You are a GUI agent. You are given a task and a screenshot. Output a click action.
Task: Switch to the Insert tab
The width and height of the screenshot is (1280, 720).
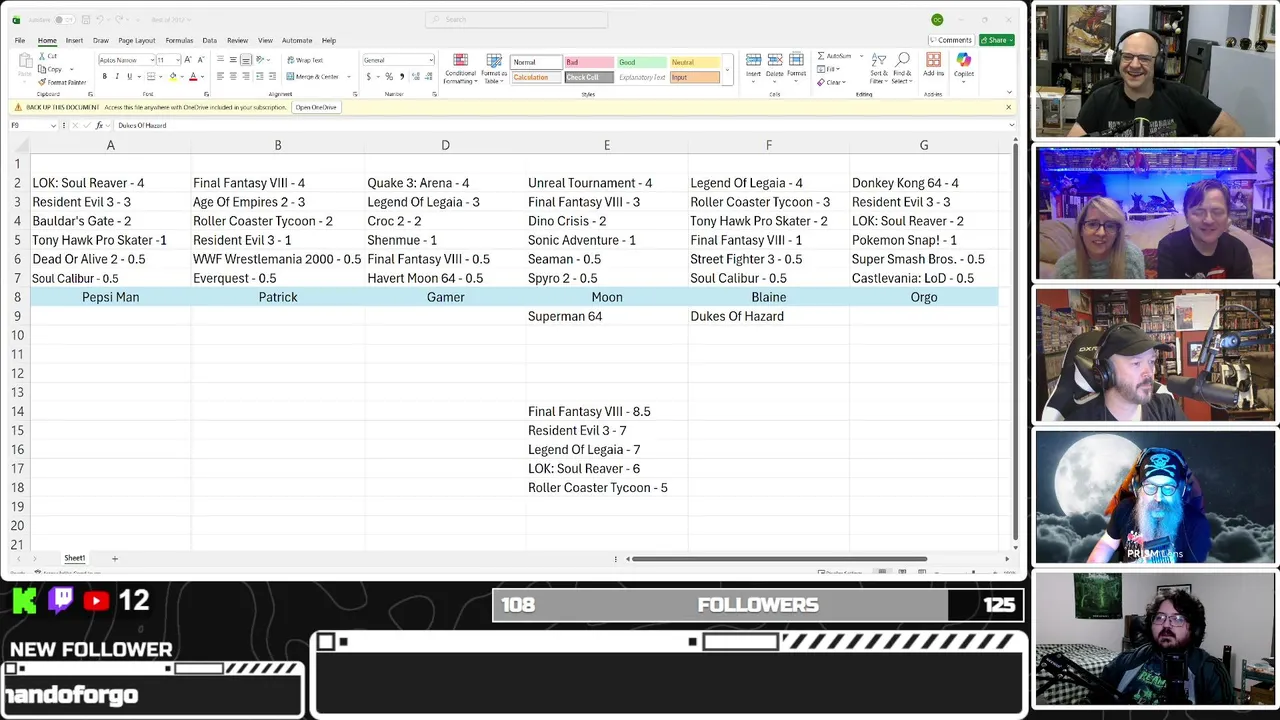click(74, 40)
